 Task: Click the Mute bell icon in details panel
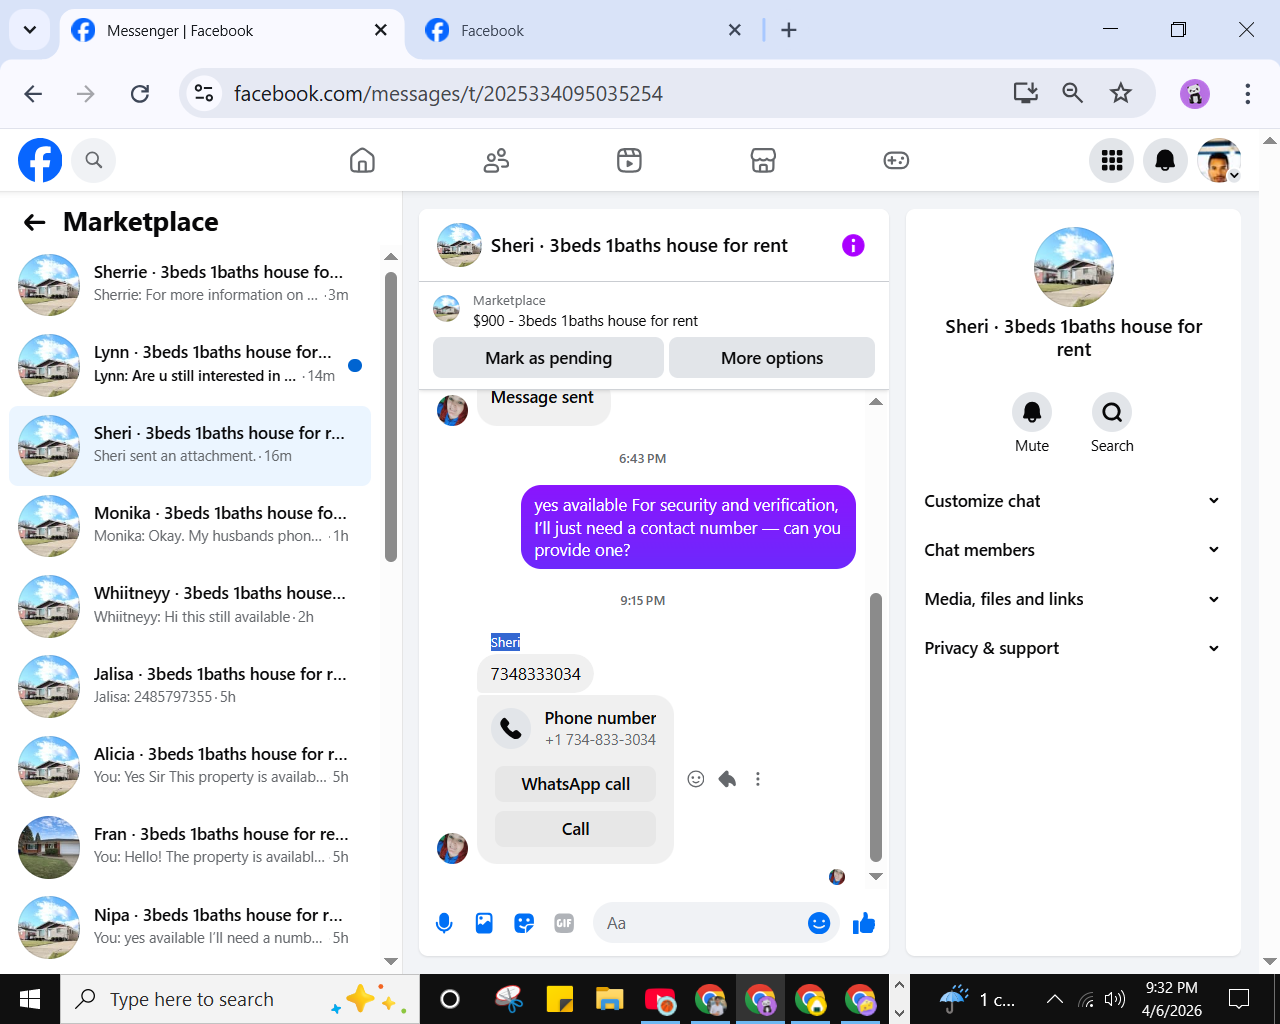1032,412
